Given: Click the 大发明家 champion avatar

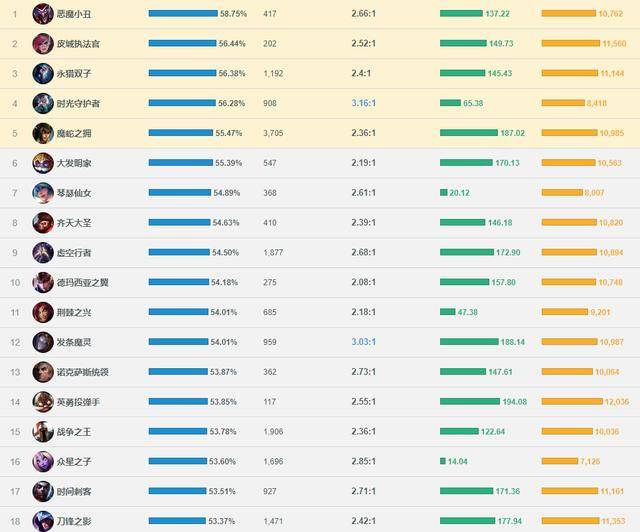Looking at the screenshot, I should pyautogui.click(x=43, y=163).
